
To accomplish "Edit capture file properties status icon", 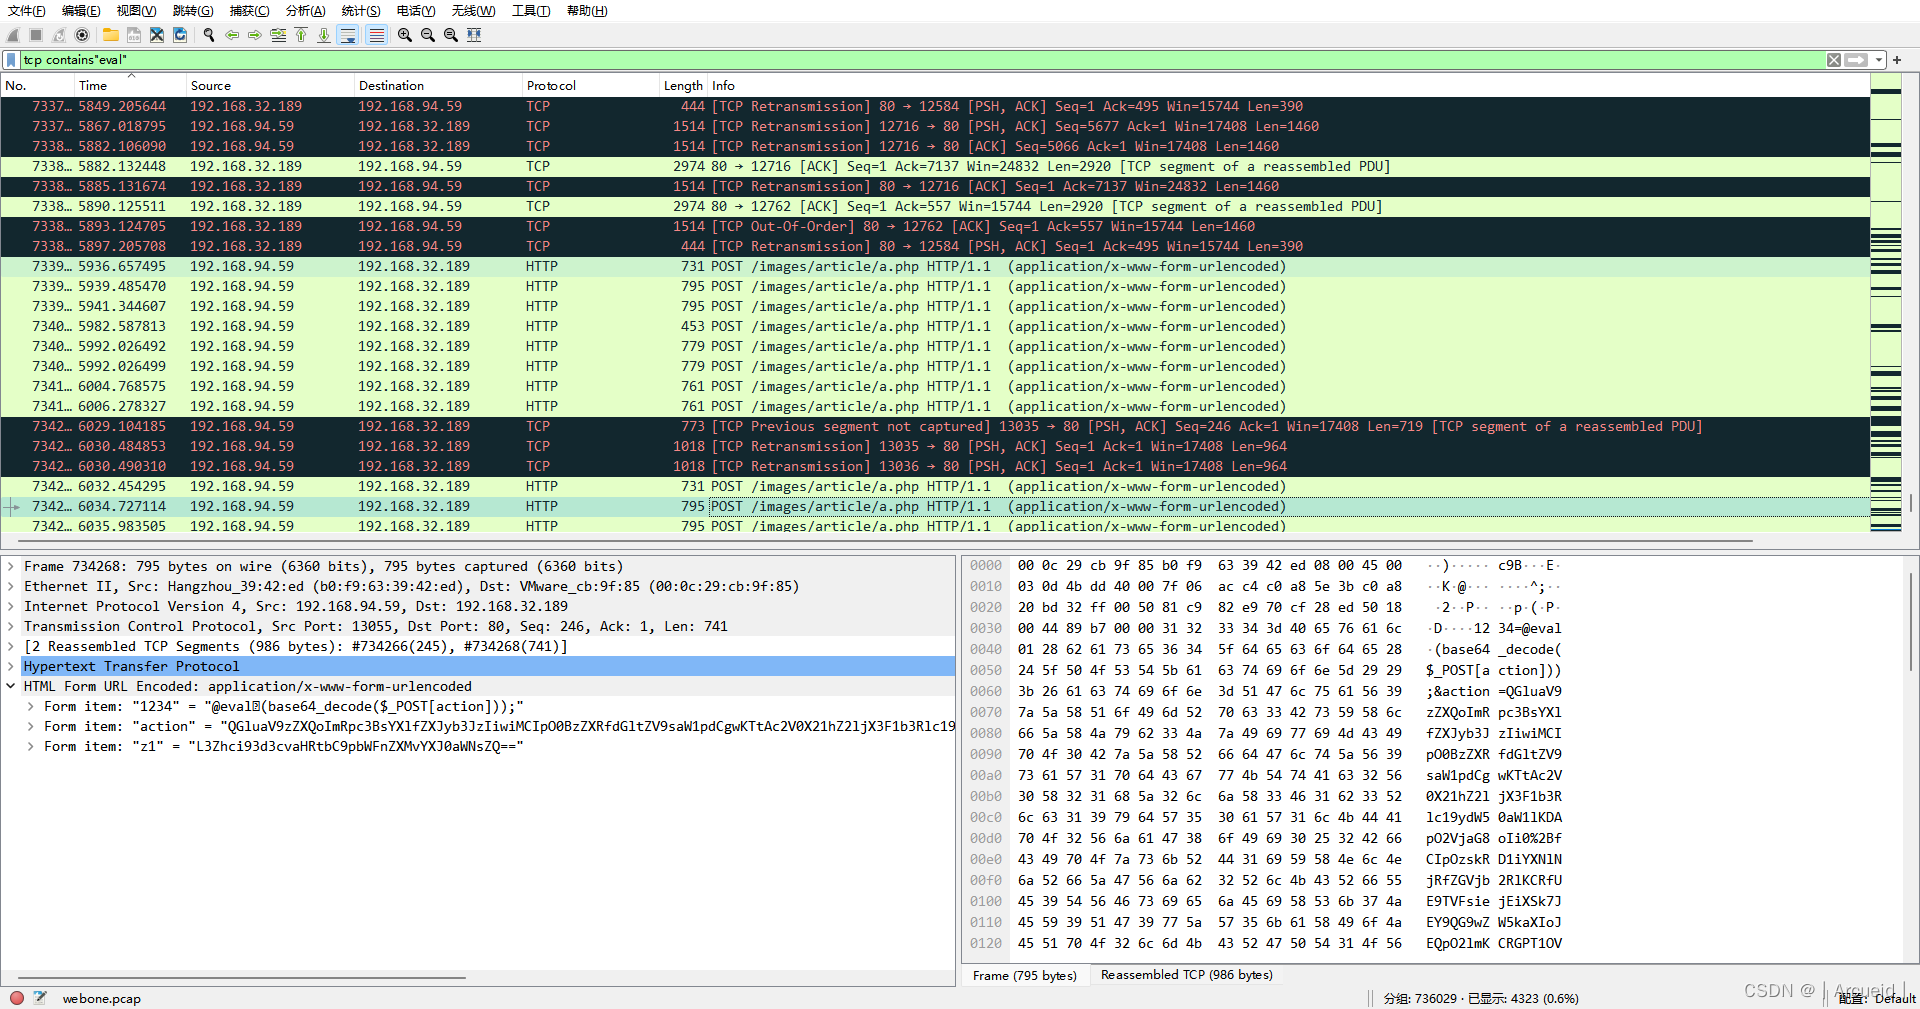I will (40, 998).
